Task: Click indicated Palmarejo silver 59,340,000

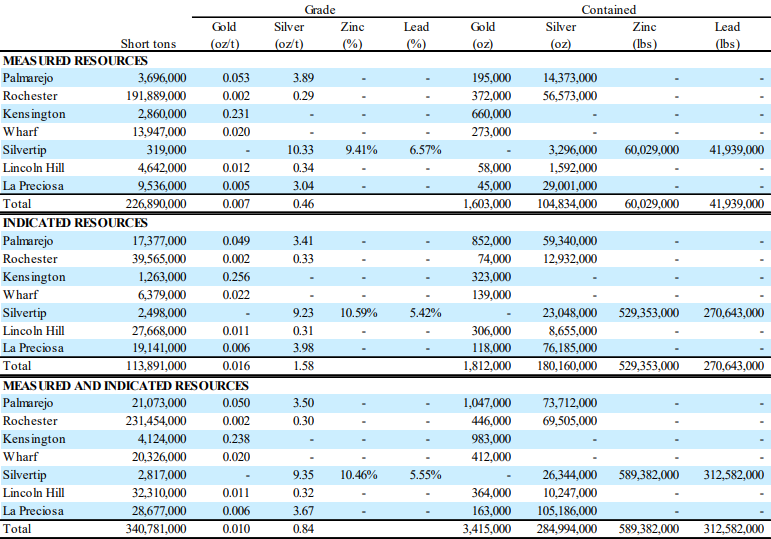Action: point(570,241)
